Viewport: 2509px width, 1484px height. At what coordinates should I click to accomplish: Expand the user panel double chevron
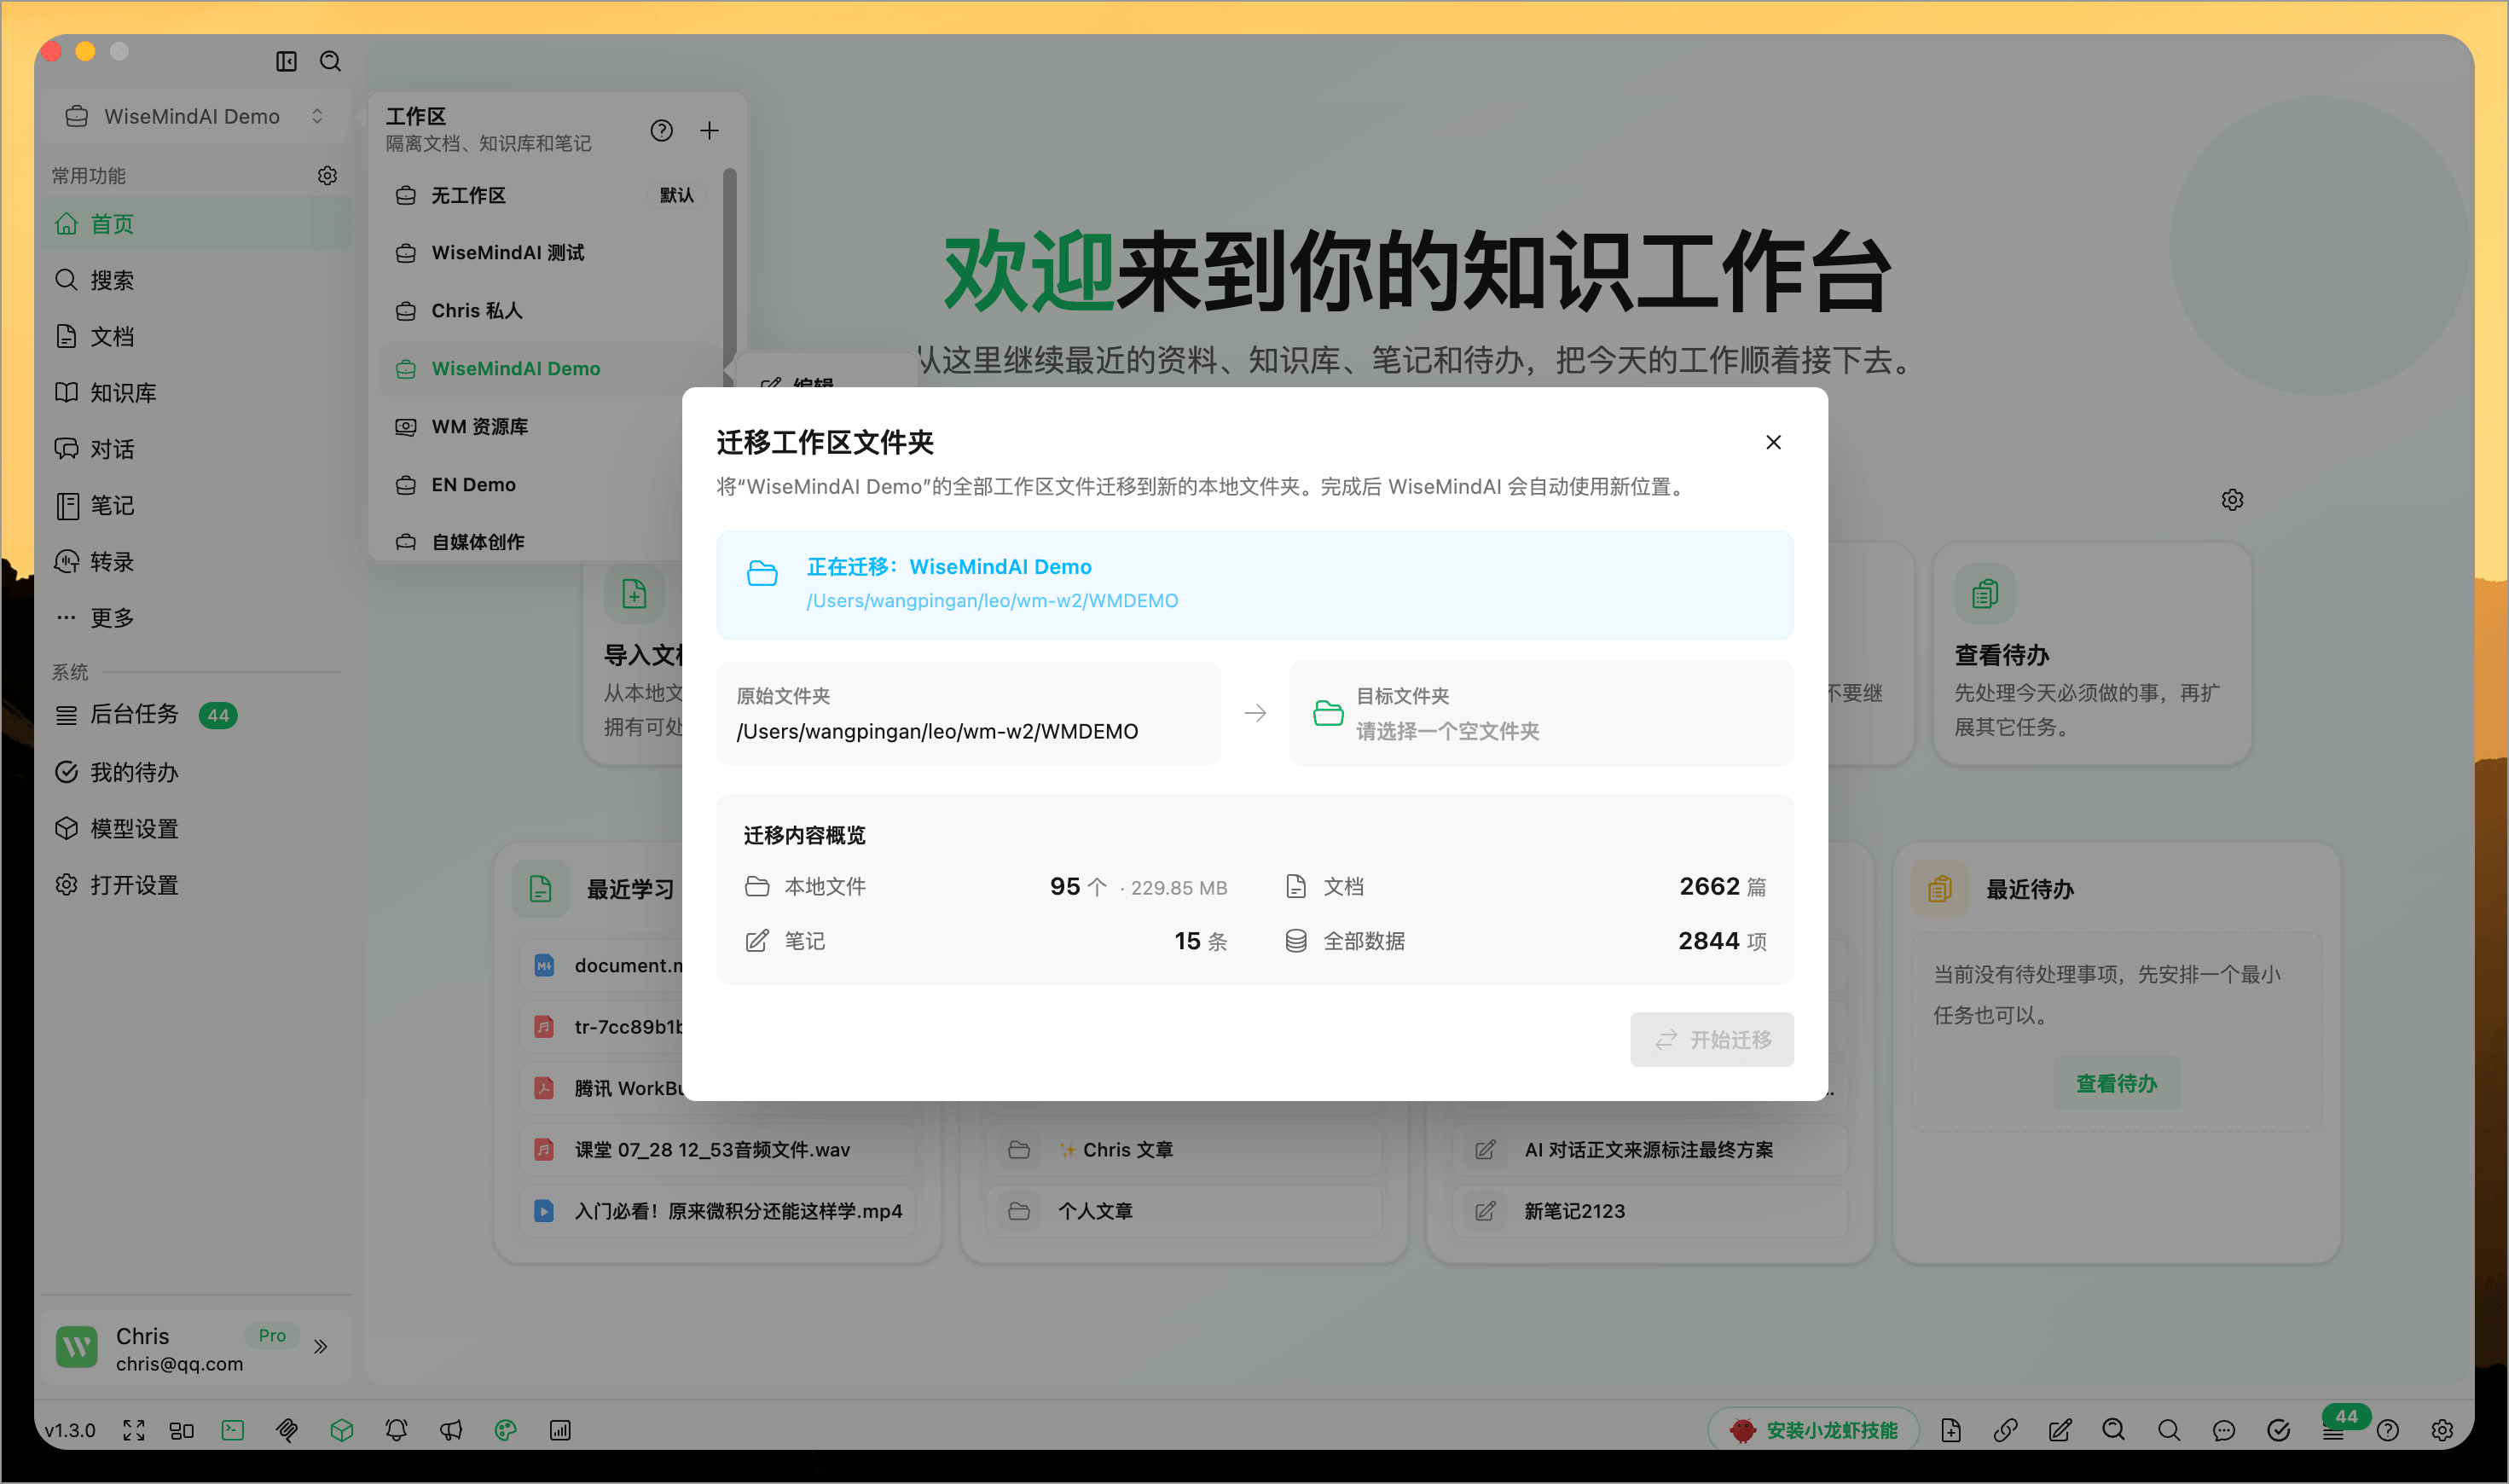(x=320, y=1346)
